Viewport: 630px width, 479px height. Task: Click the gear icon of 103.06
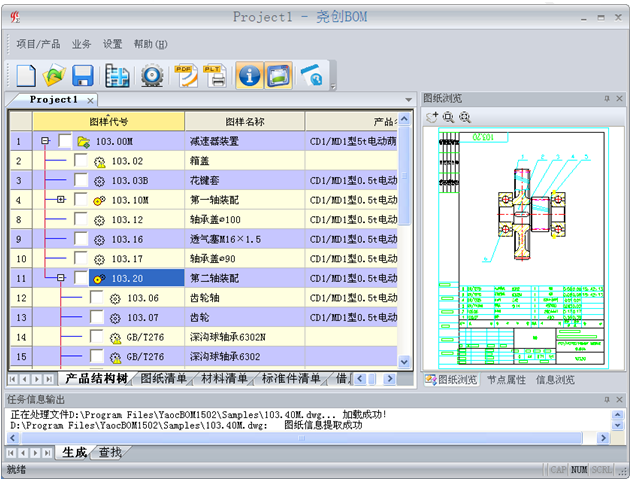(x=115, y=299)
